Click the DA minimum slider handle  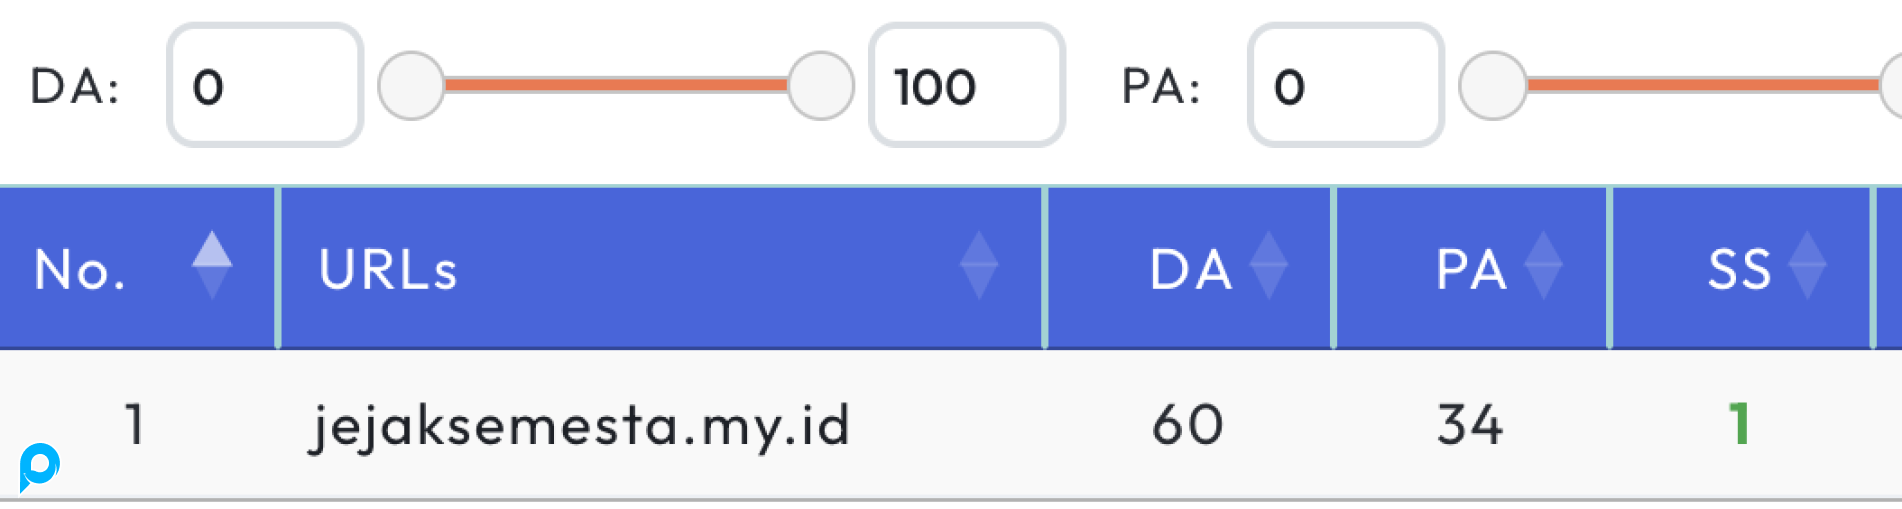tap(411, 86)
